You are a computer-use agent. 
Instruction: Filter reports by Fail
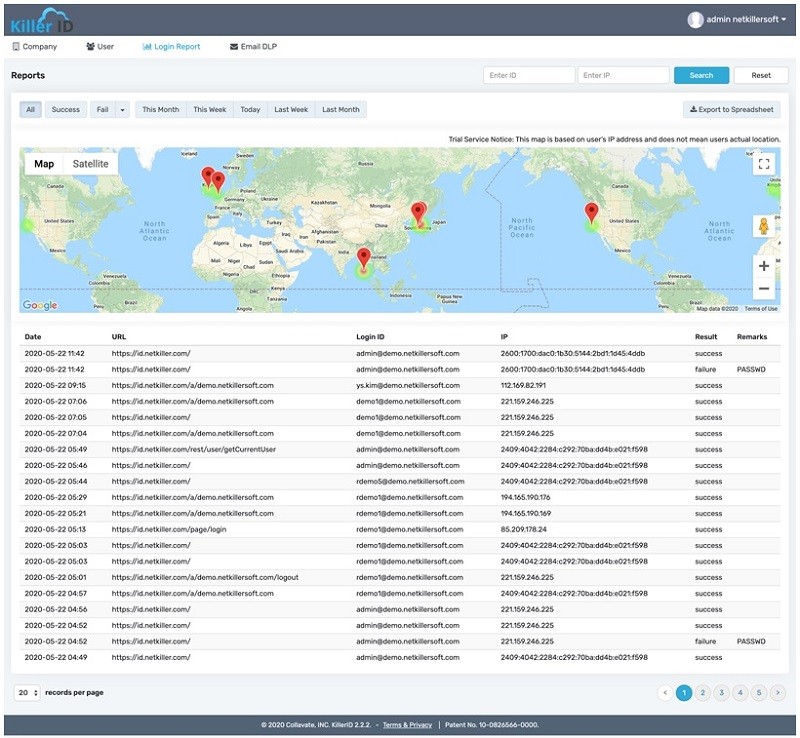tap(103, 109)
